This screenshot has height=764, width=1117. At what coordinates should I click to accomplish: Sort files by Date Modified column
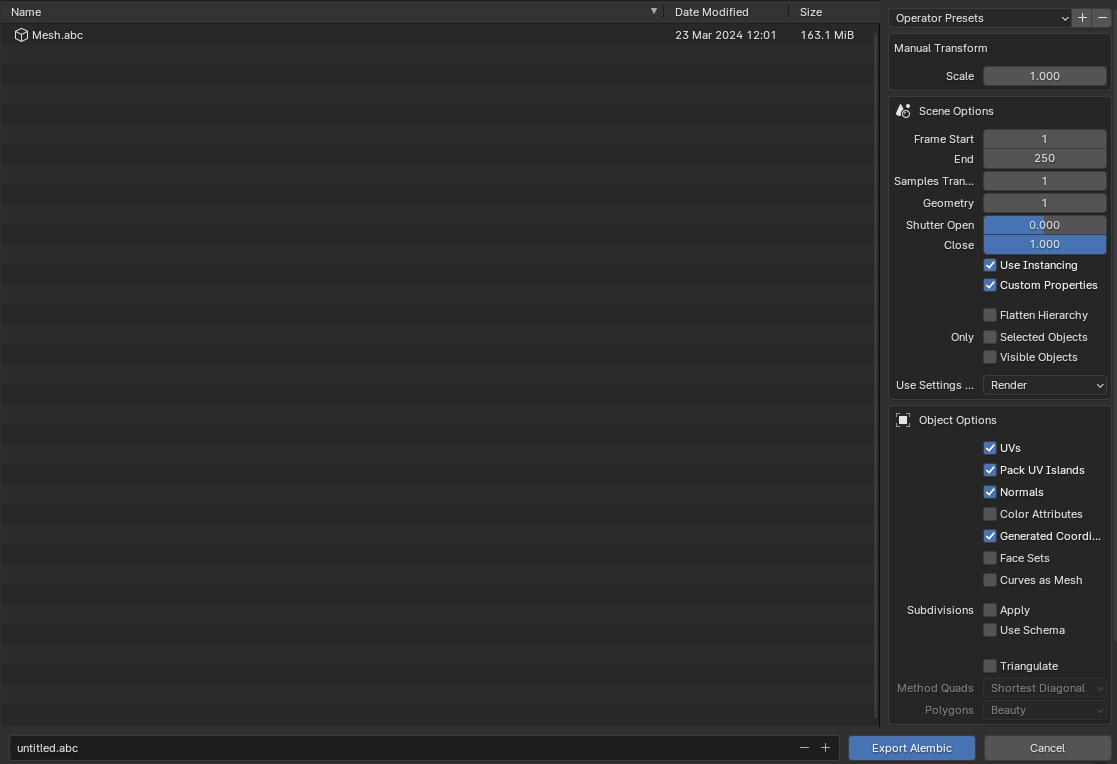pos(711,12)
